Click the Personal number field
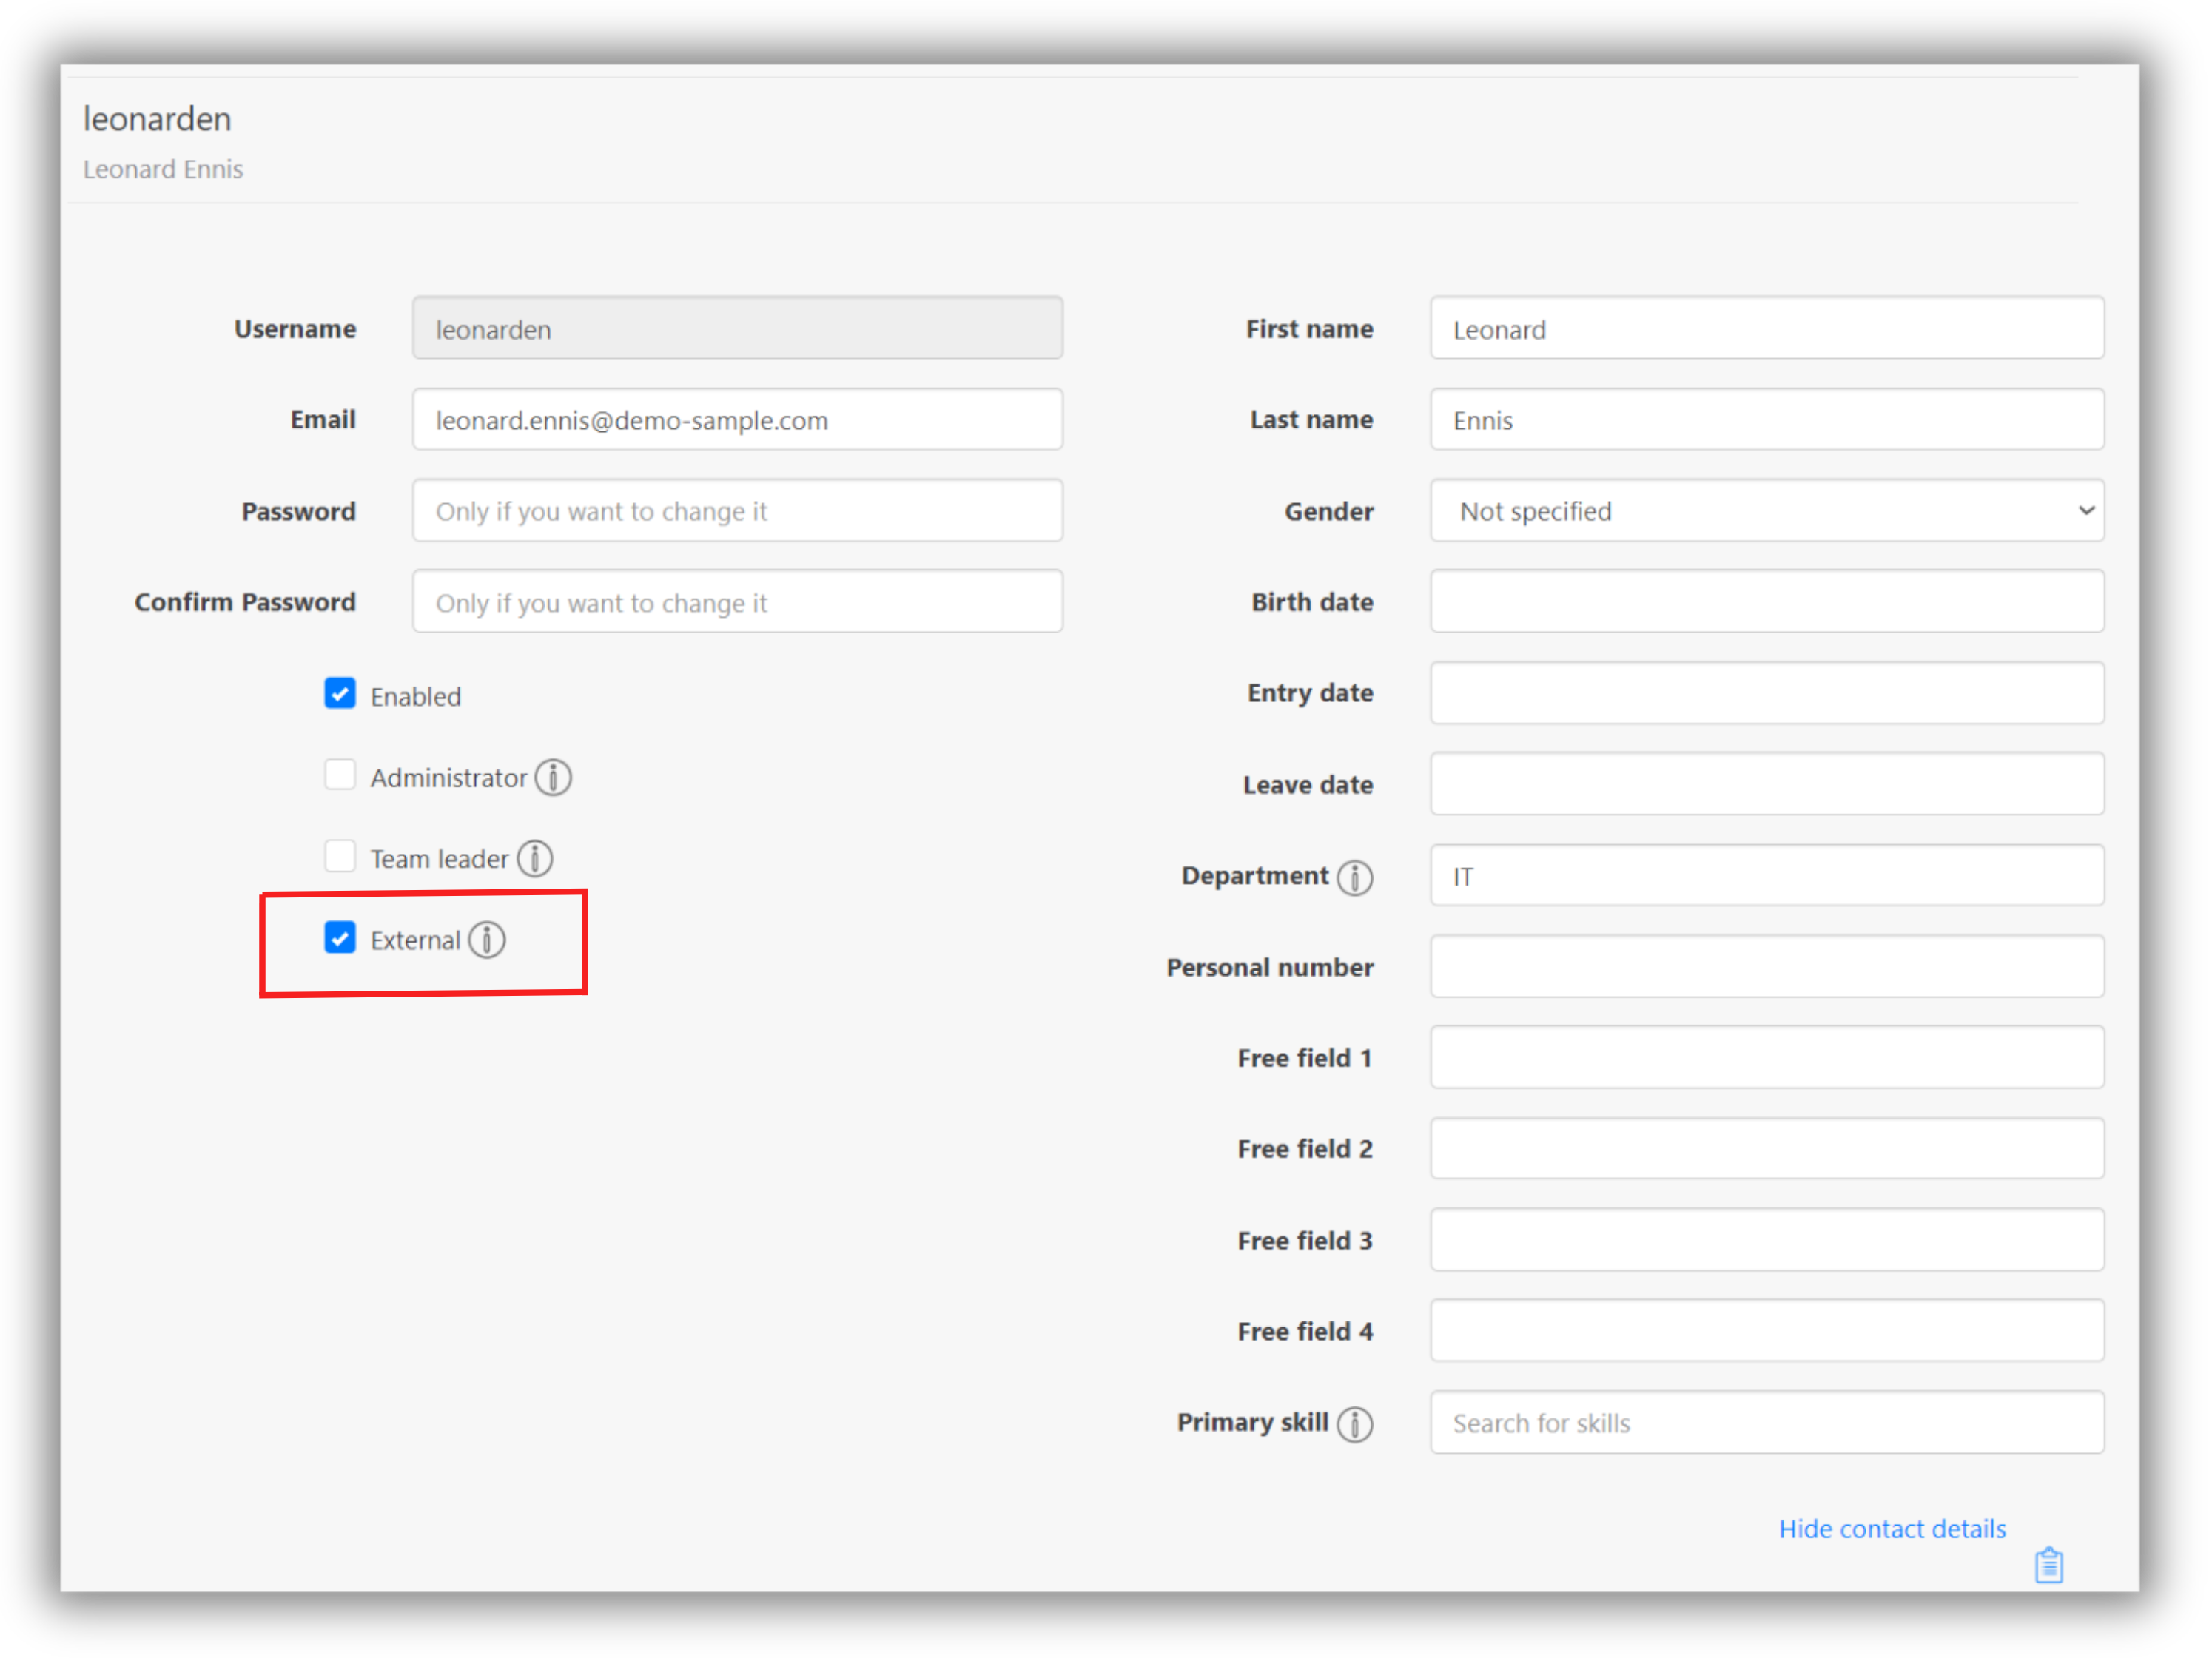 [x=1766, y=967]
